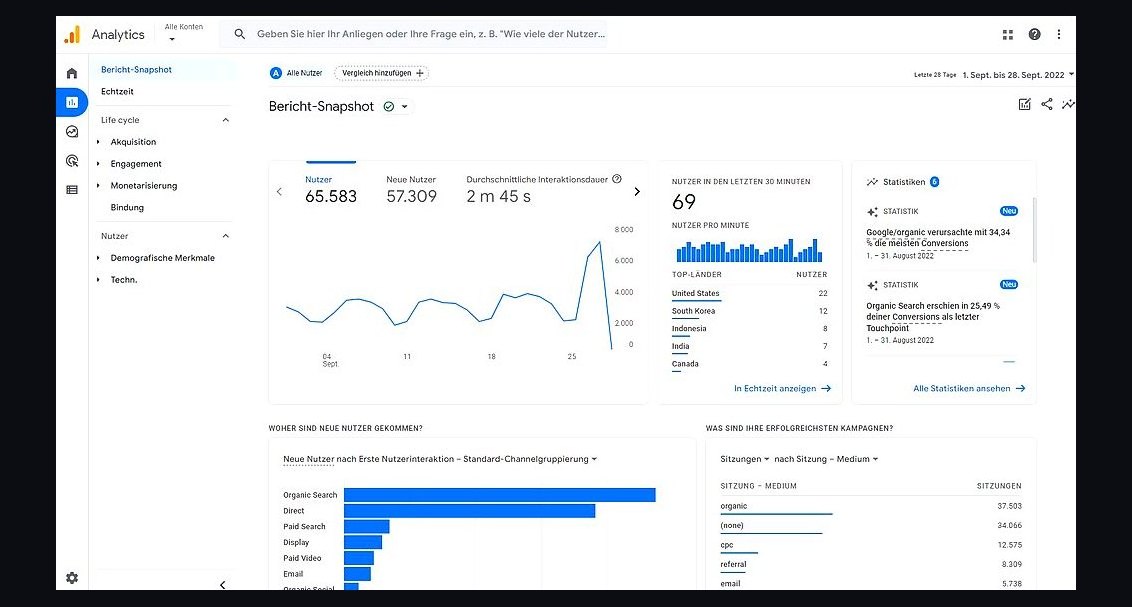Click the search magnifier icon
1132x607 pixels.
[240, 34]
